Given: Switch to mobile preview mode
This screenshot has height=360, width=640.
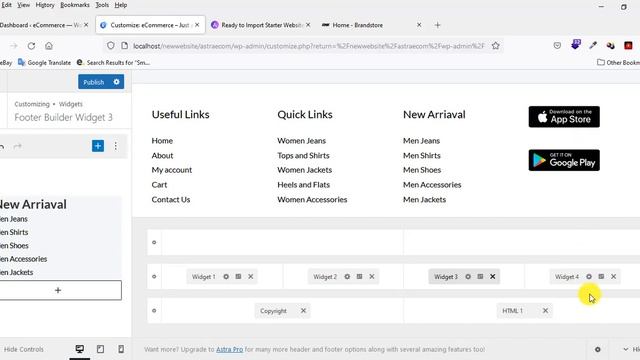Looking at the screenshot, I should (x=121, y=349).
